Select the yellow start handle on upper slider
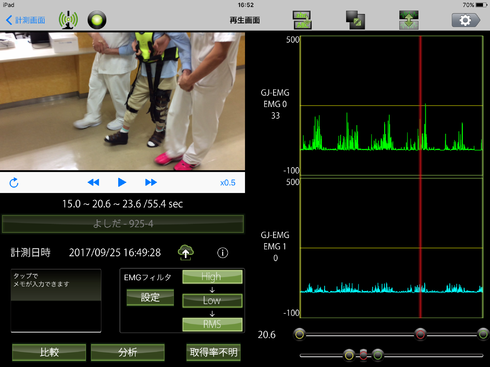This screenshot has height=367, width=490. tap(300, 334)
